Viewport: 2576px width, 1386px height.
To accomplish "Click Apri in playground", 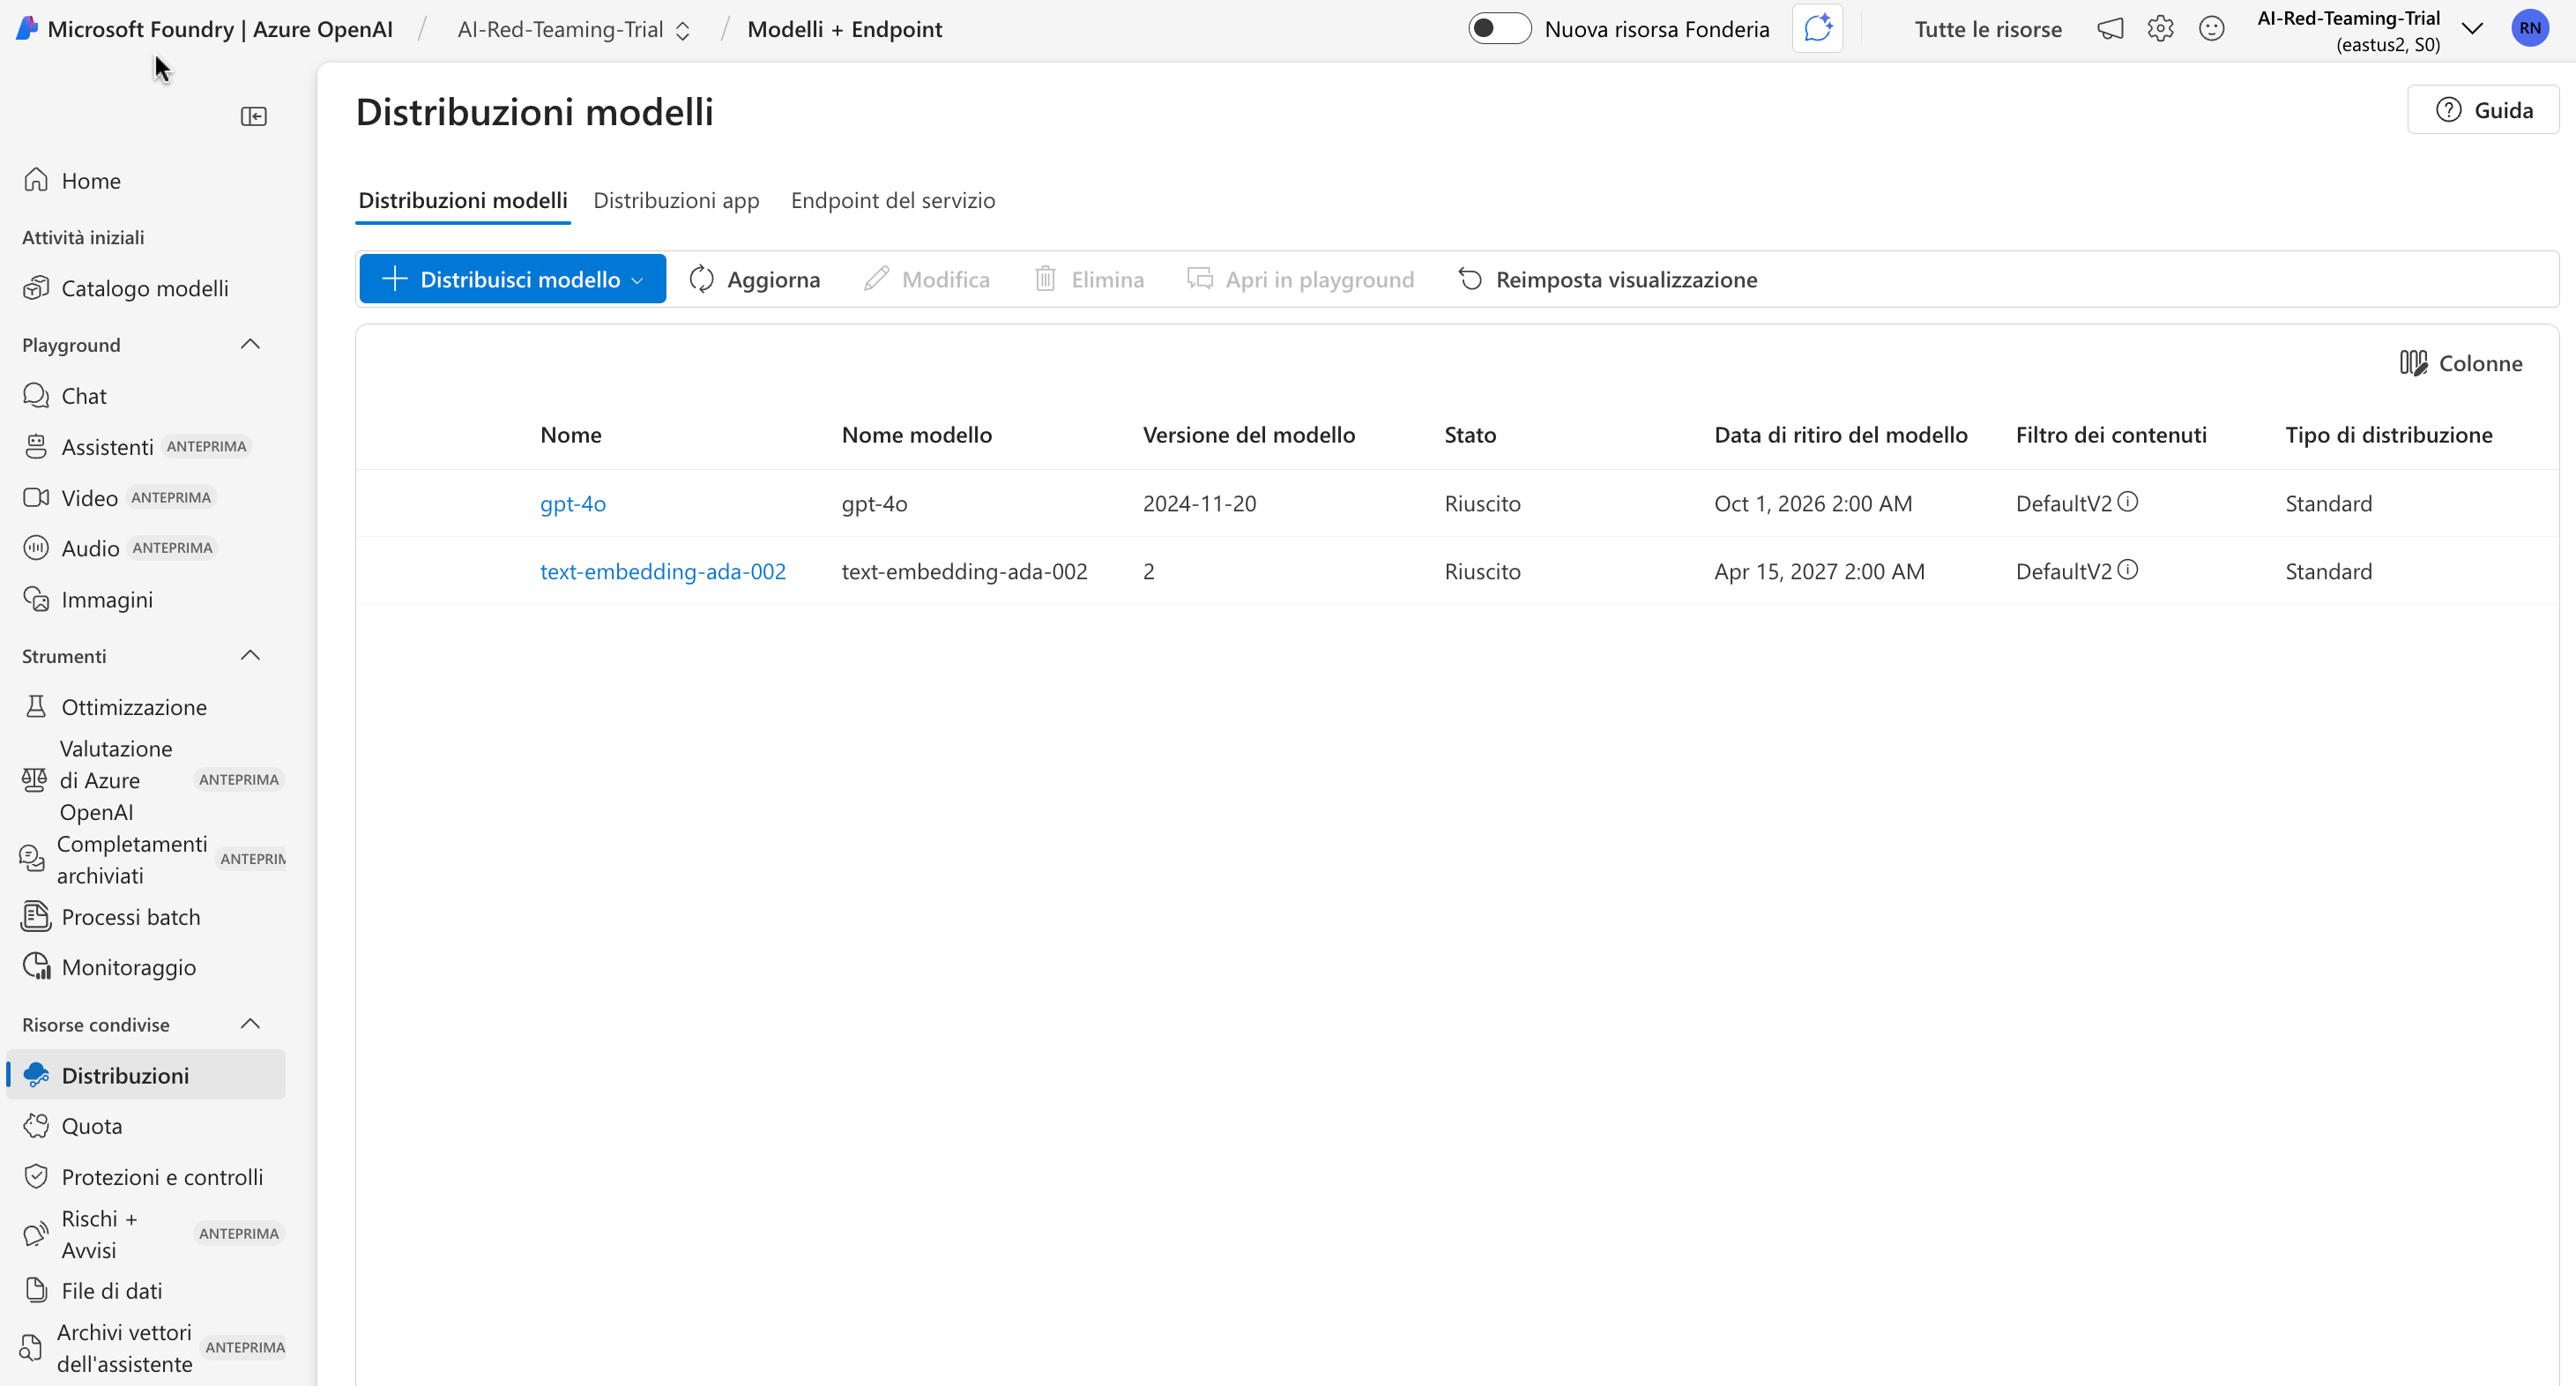I will coord(1301,279).
